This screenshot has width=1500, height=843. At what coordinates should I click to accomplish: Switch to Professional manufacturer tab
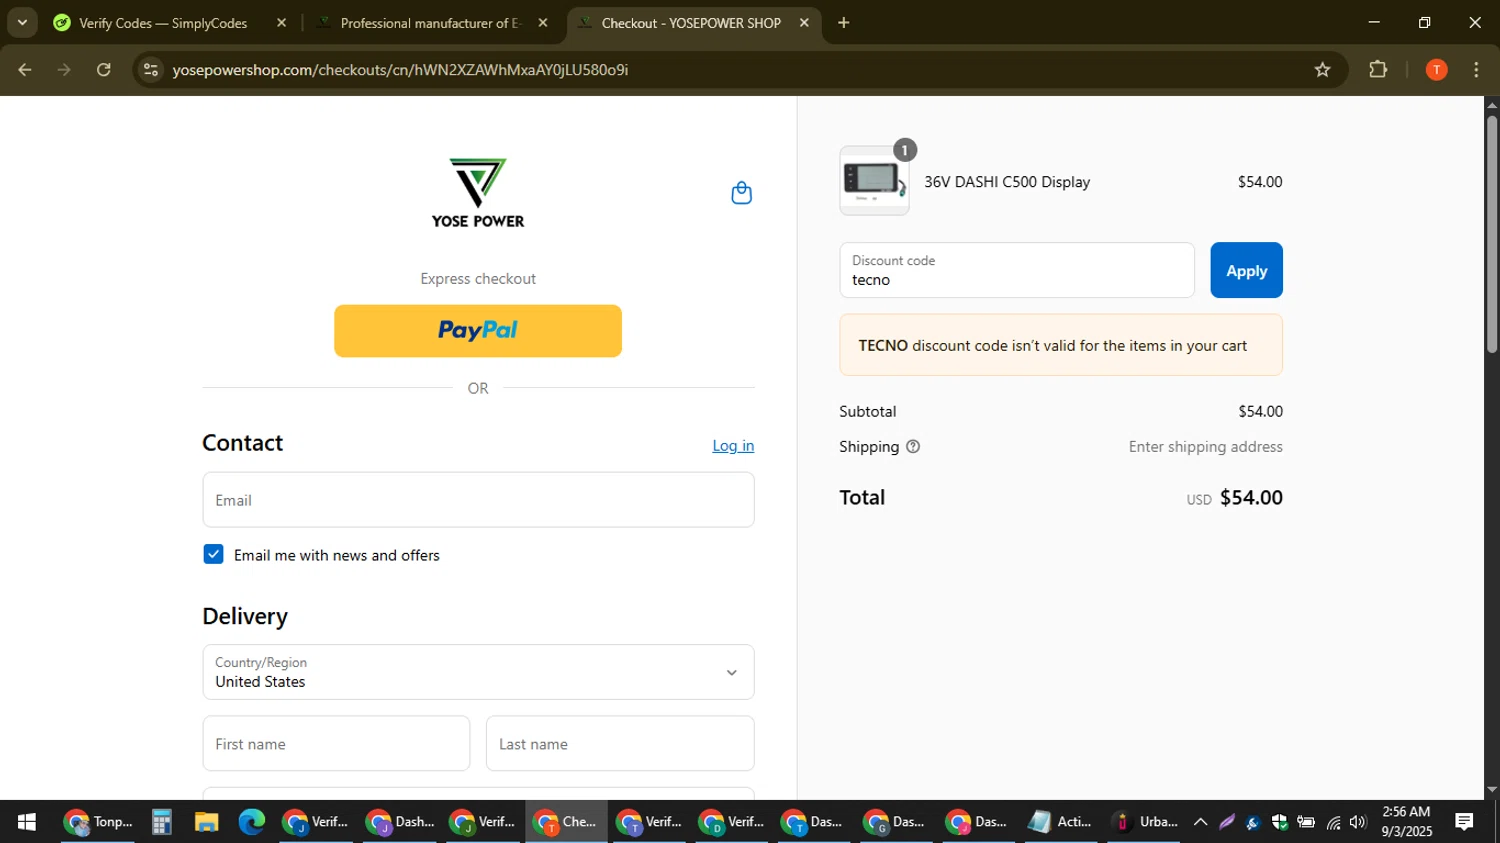tap(430, 23)
